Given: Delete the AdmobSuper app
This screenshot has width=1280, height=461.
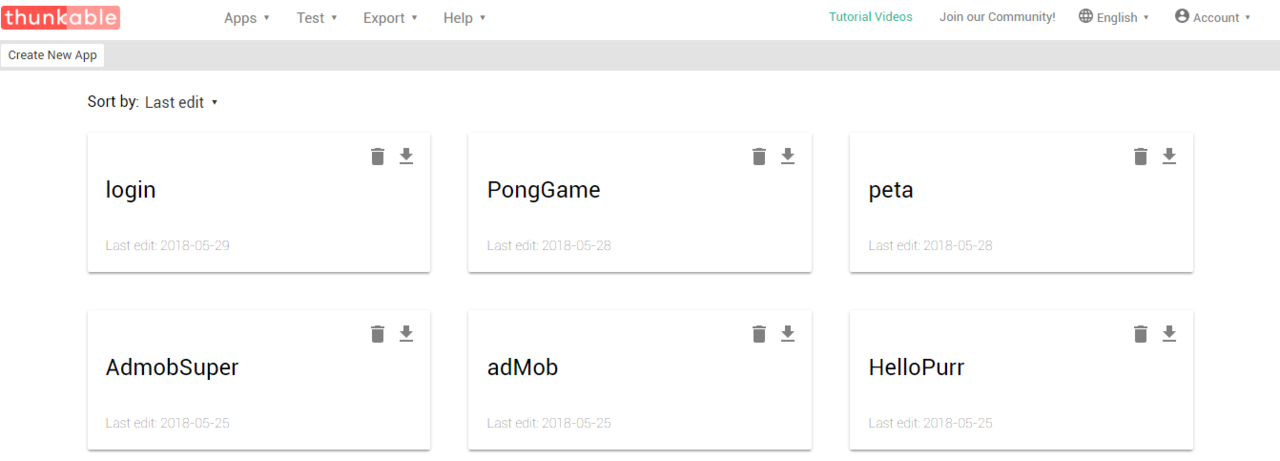Looking at the screenshot, I should click(377, 334).
